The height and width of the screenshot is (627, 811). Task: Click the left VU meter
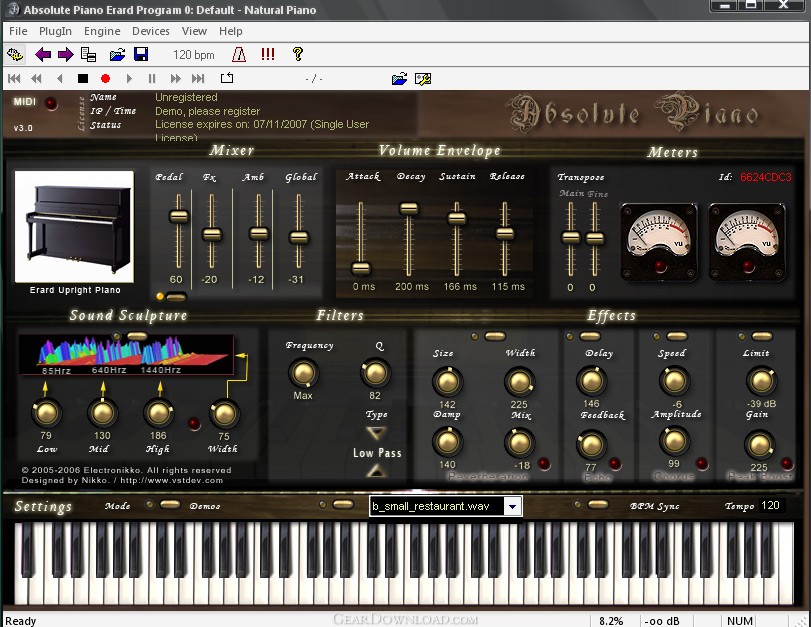pyautogui.click(x=658, y=241)
